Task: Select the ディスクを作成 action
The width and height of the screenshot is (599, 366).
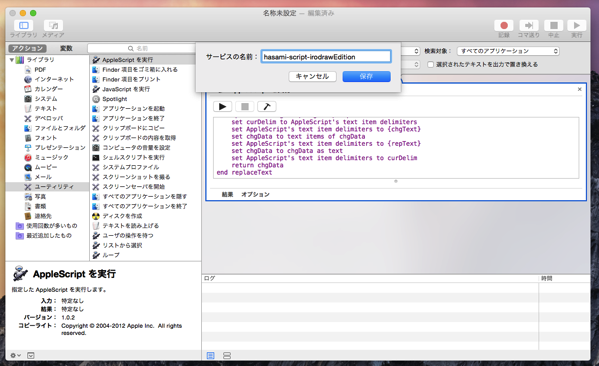Action: click(122, 216)
